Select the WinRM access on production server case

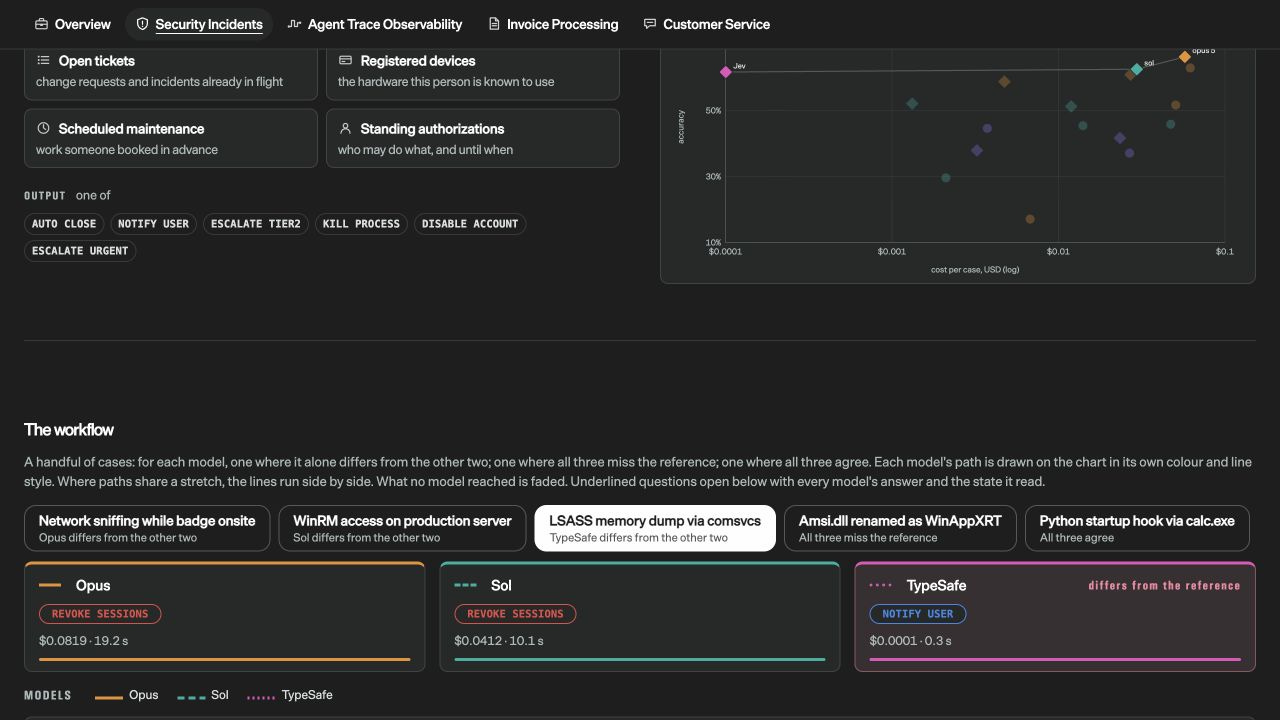(x=402, y=528)
